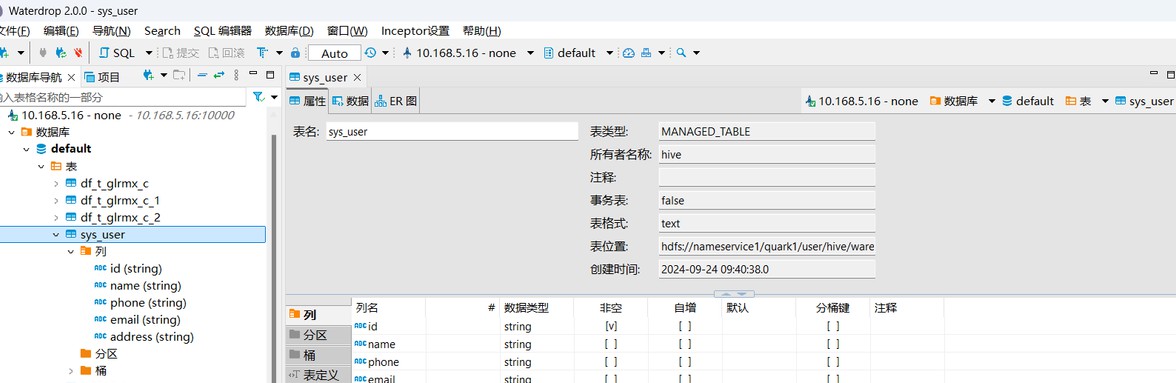1176x383 pixels.
Task: Click the Auto commit mode field
Action: [334, 53]
